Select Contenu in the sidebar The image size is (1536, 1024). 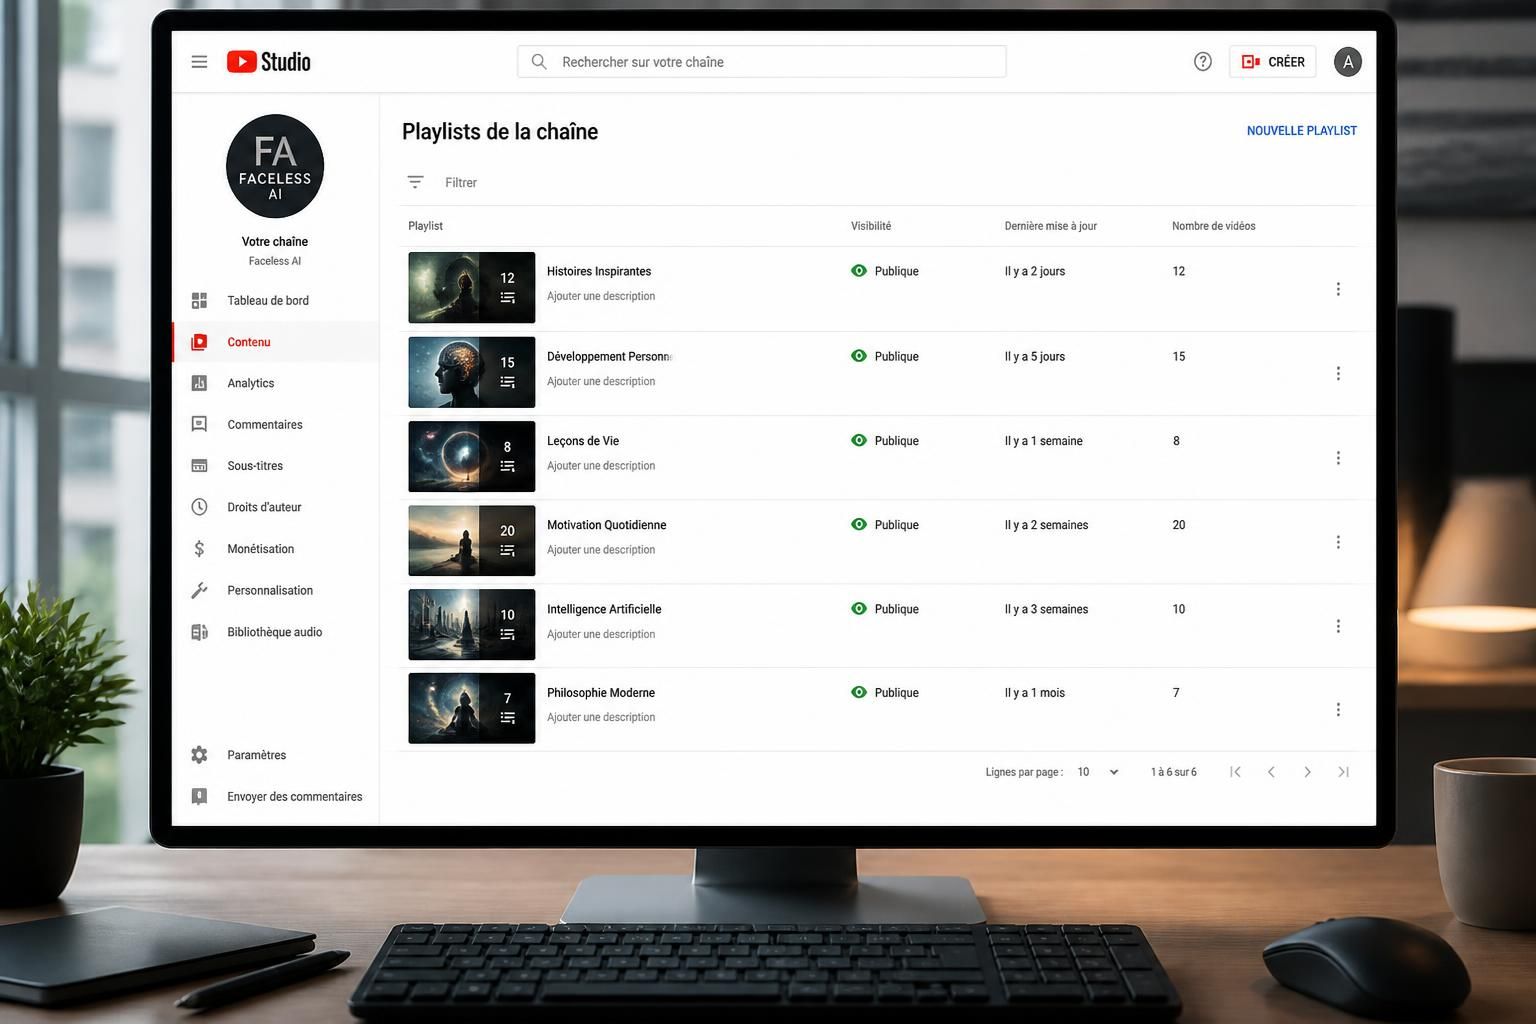click(275, 342)
